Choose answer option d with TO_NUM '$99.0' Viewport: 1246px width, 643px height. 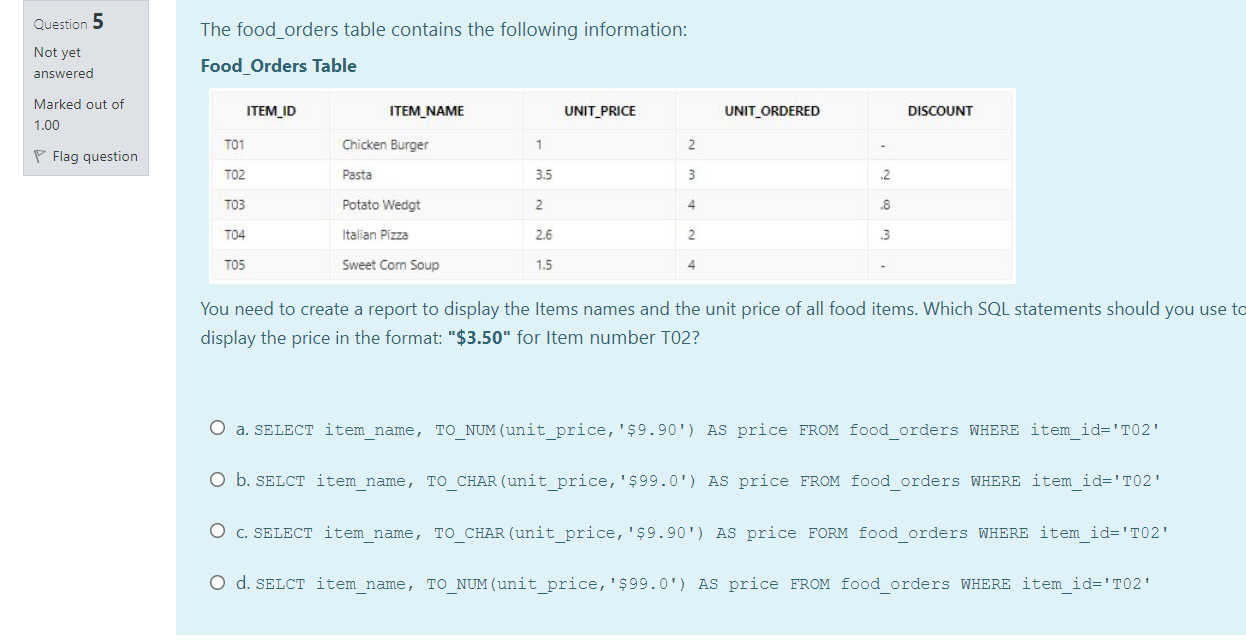click(x=218, y=583)
